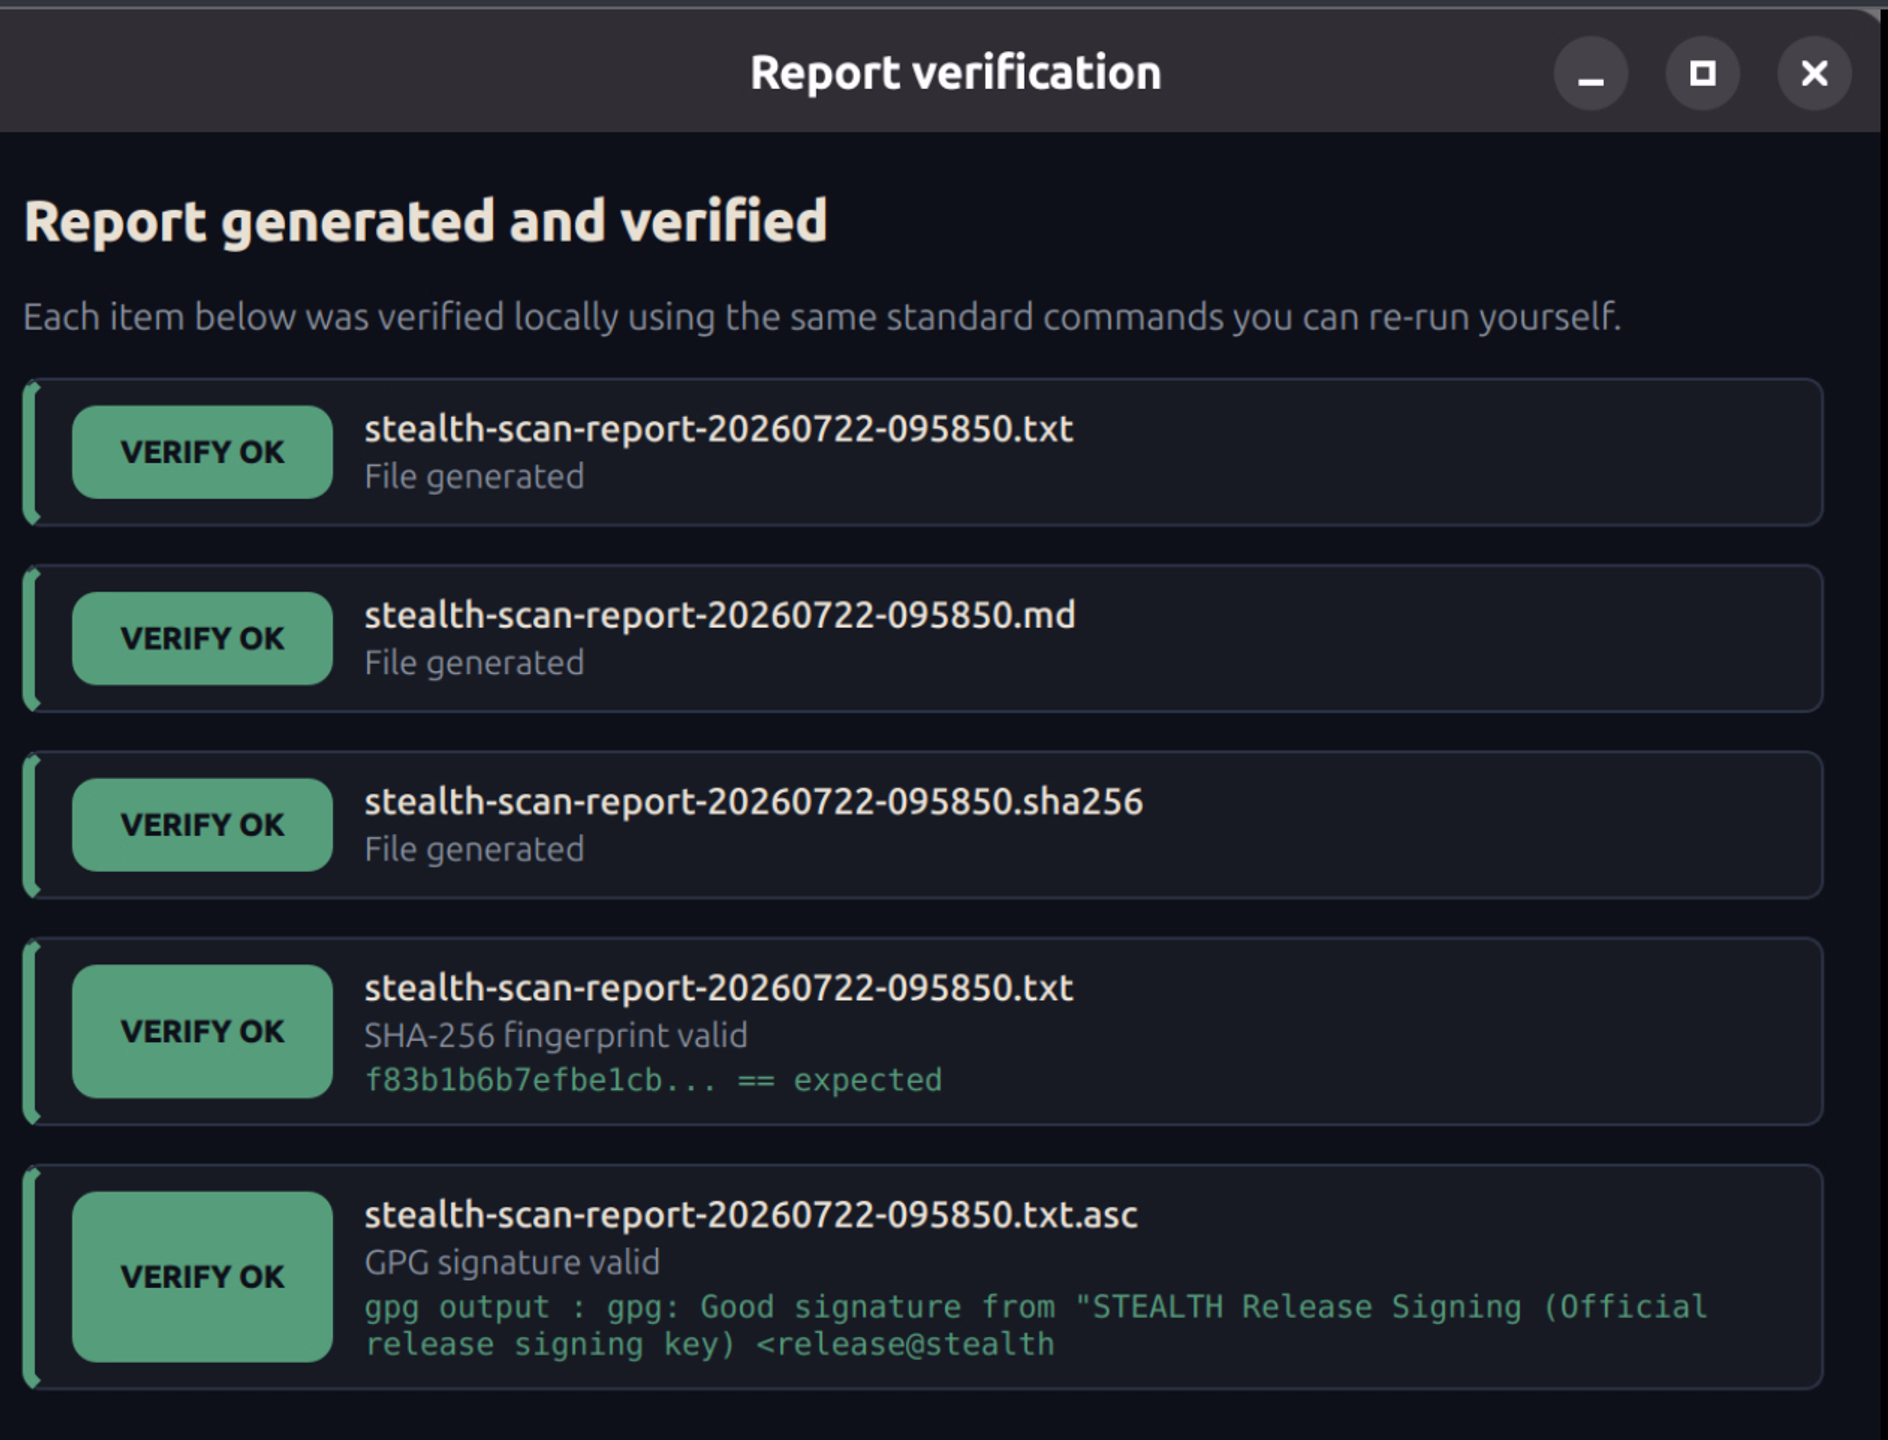The height and width of the screenshot is (1440, 1888).
Task: Click VERIFY OK badge beside SHA-256 fingerprint valid
Action: 202,1031
